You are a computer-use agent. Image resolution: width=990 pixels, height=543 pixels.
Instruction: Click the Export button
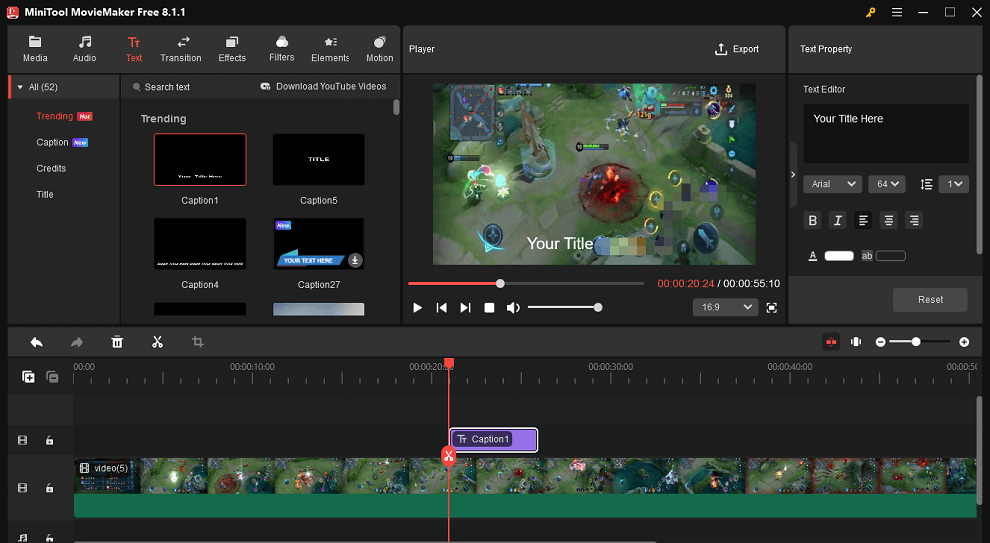point(737,49)
